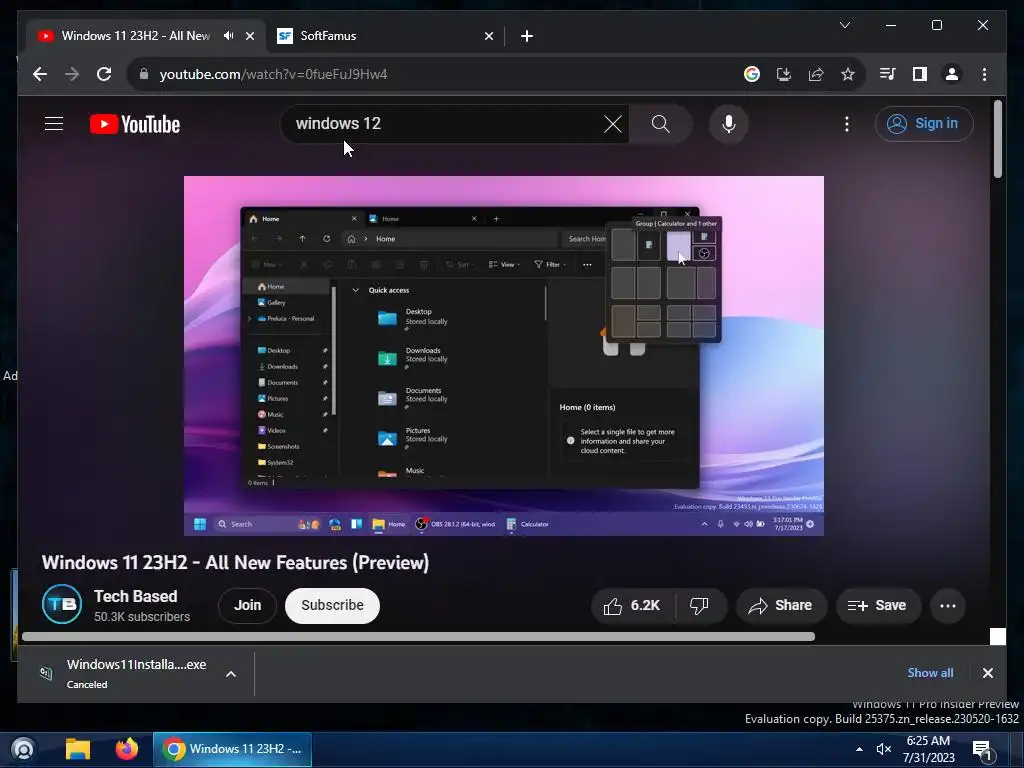Image resolution: width=1024 pixels, height=768 pixels.
Task: Open Tech Based channel avatar
Action: (x=62, y=604)
